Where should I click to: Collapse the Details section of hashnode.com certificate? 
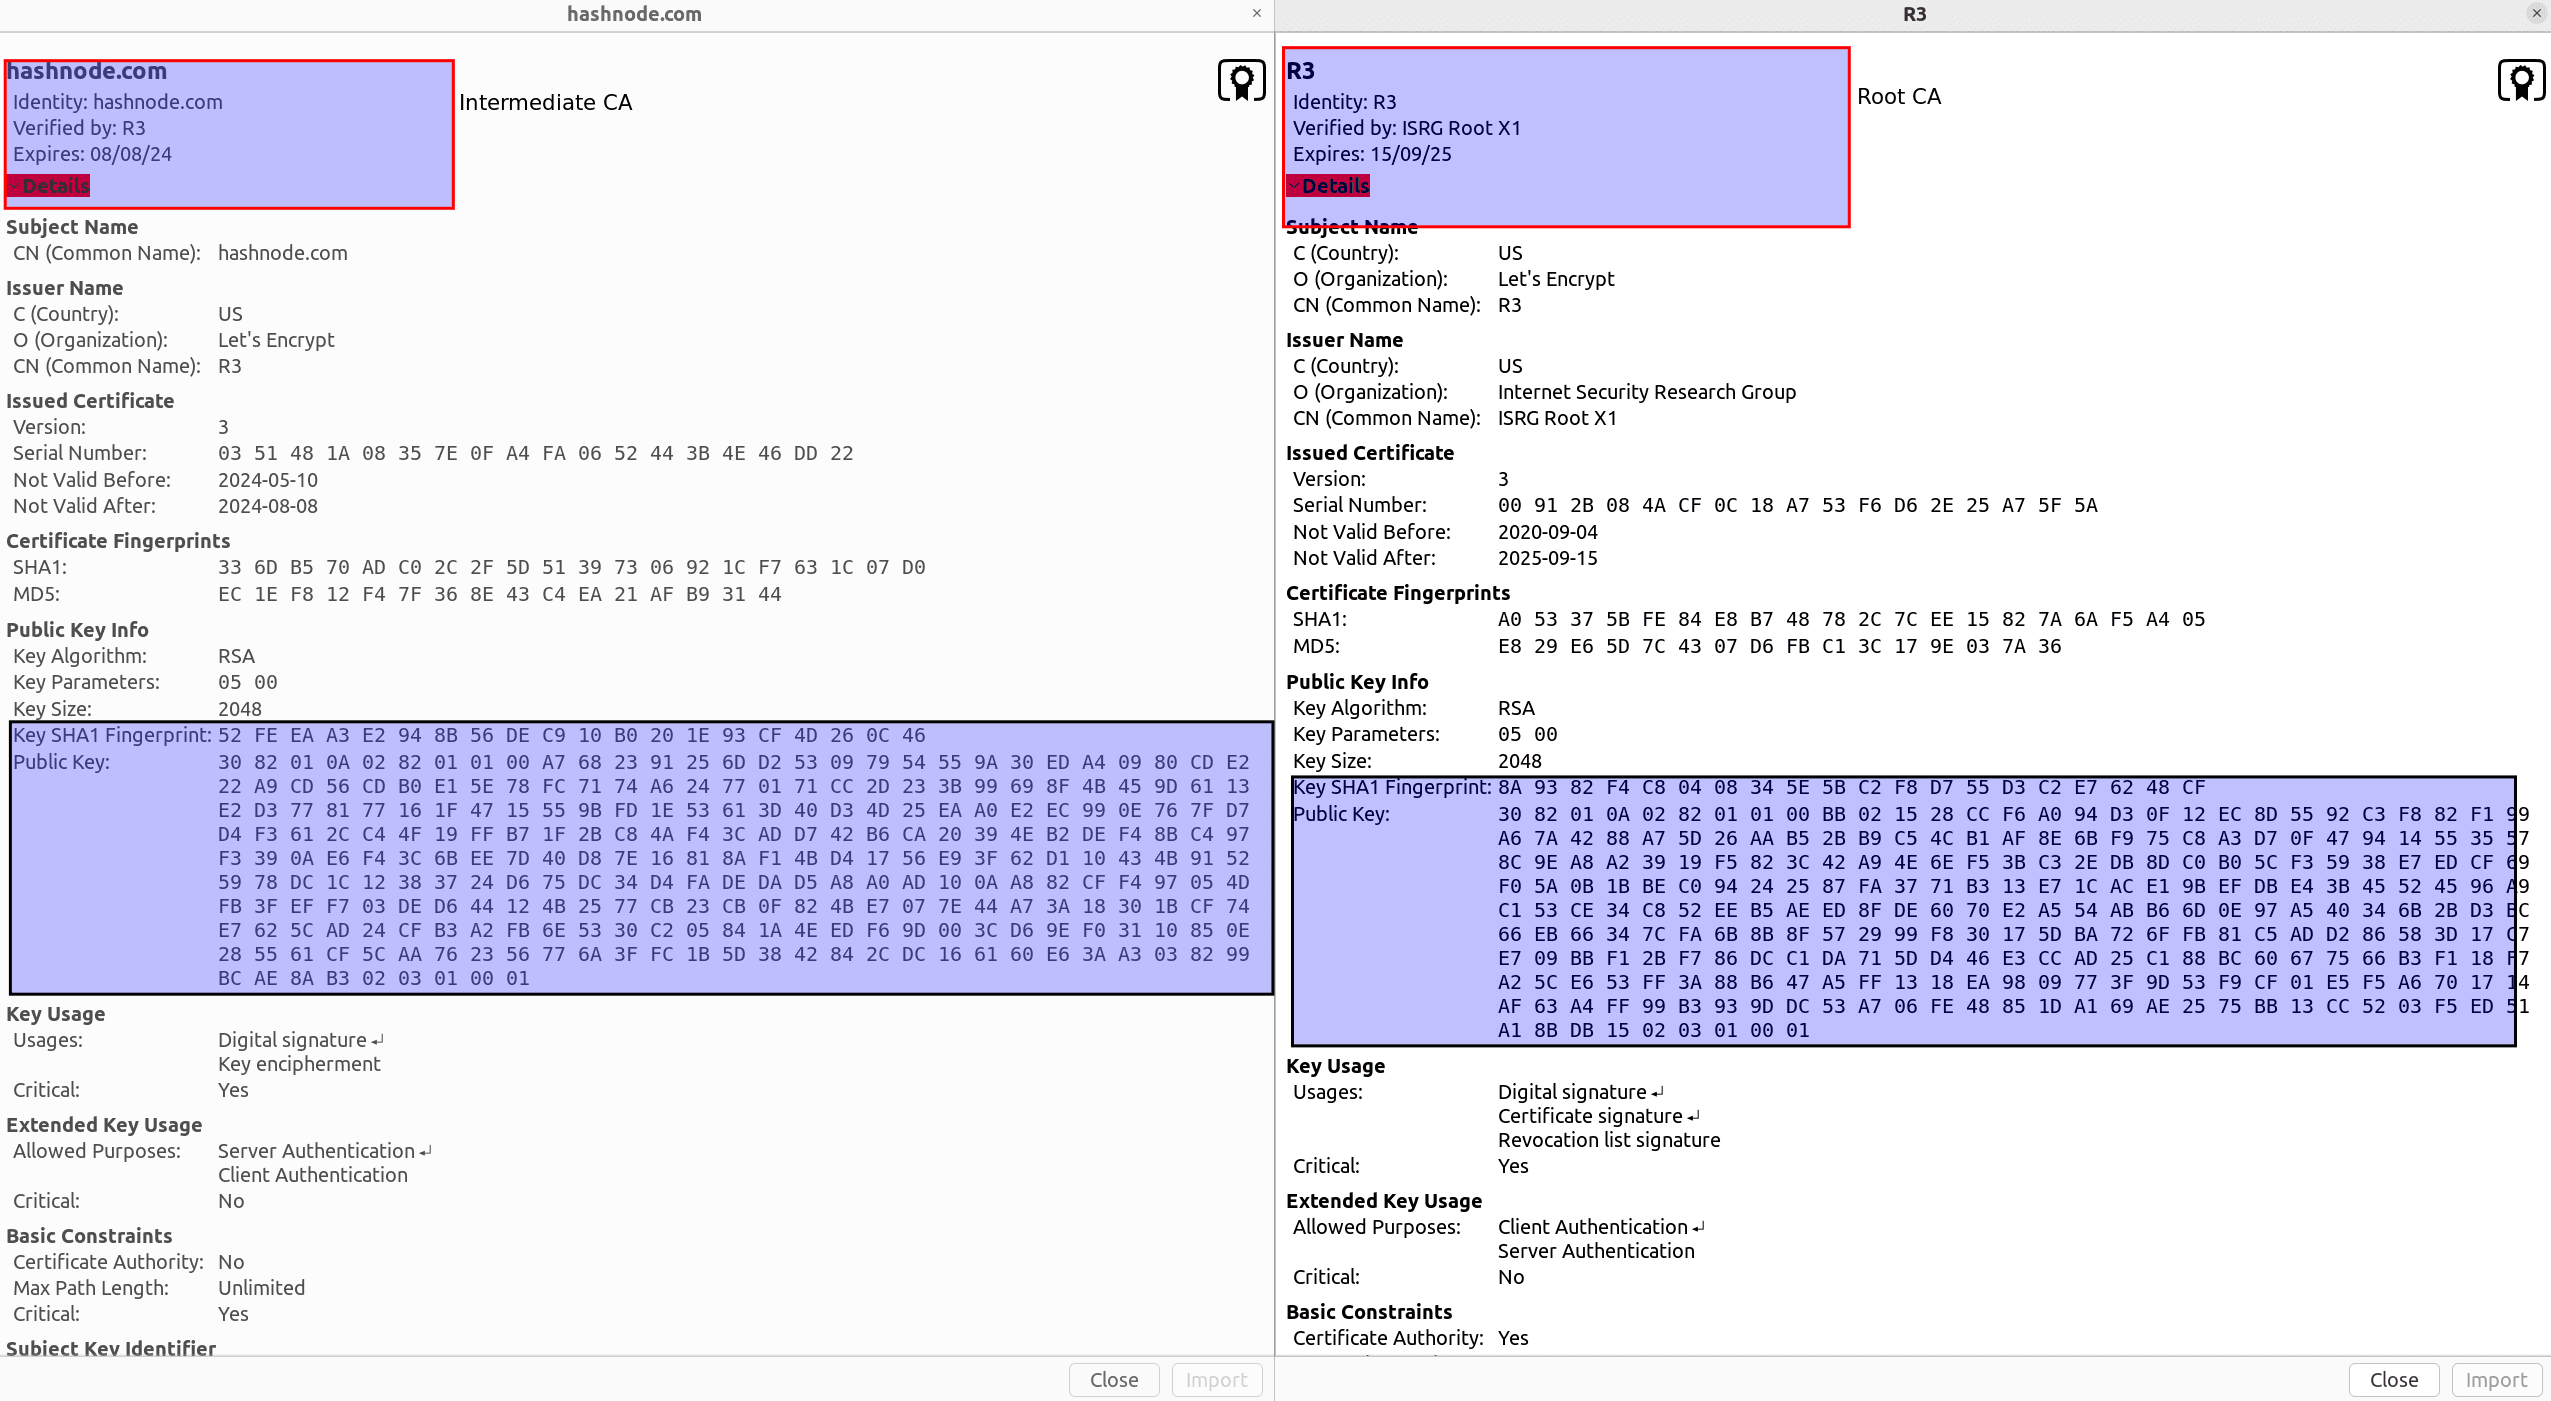48,186
